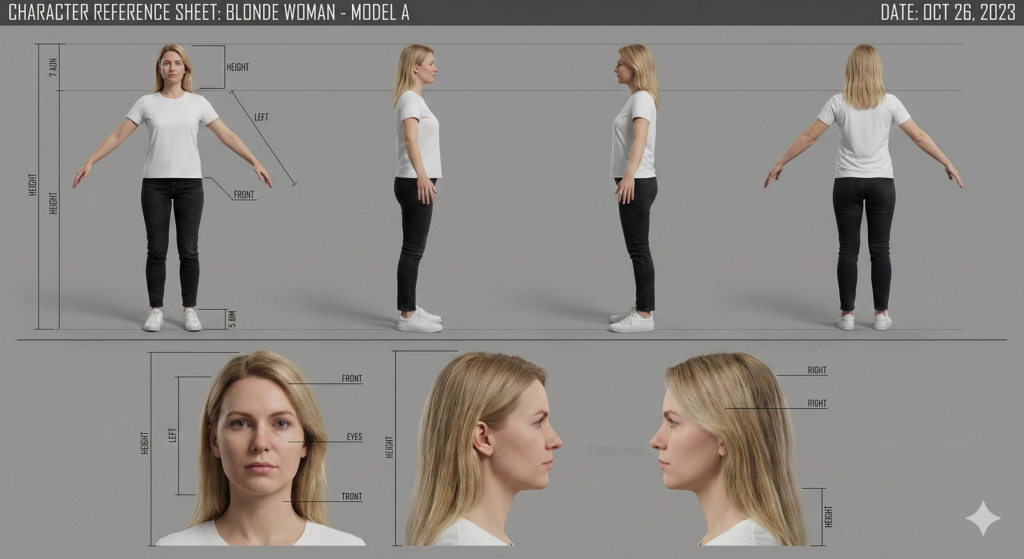Image resolution: width=1024 pixels, height=559 pixels.
Task: Select the full-body side figure facing left
Action: pos(635,188)
